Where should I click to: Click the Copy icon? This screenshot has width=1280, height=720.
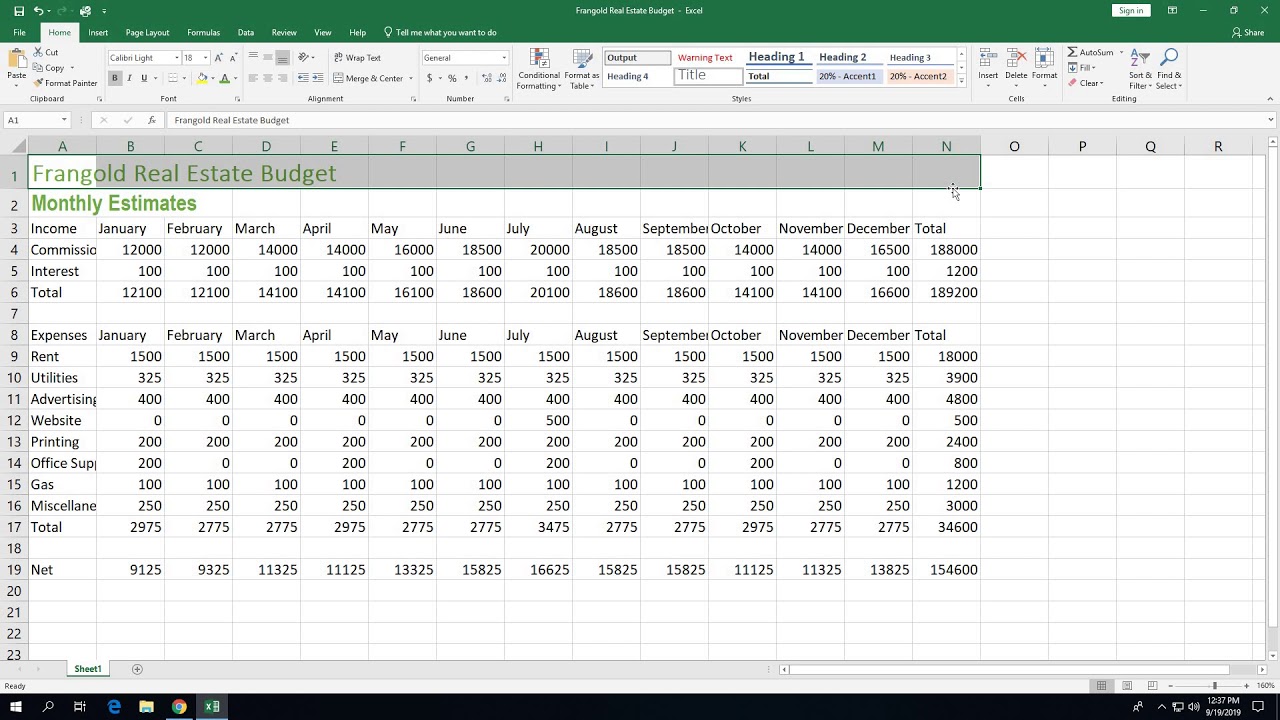coord(38,68)
